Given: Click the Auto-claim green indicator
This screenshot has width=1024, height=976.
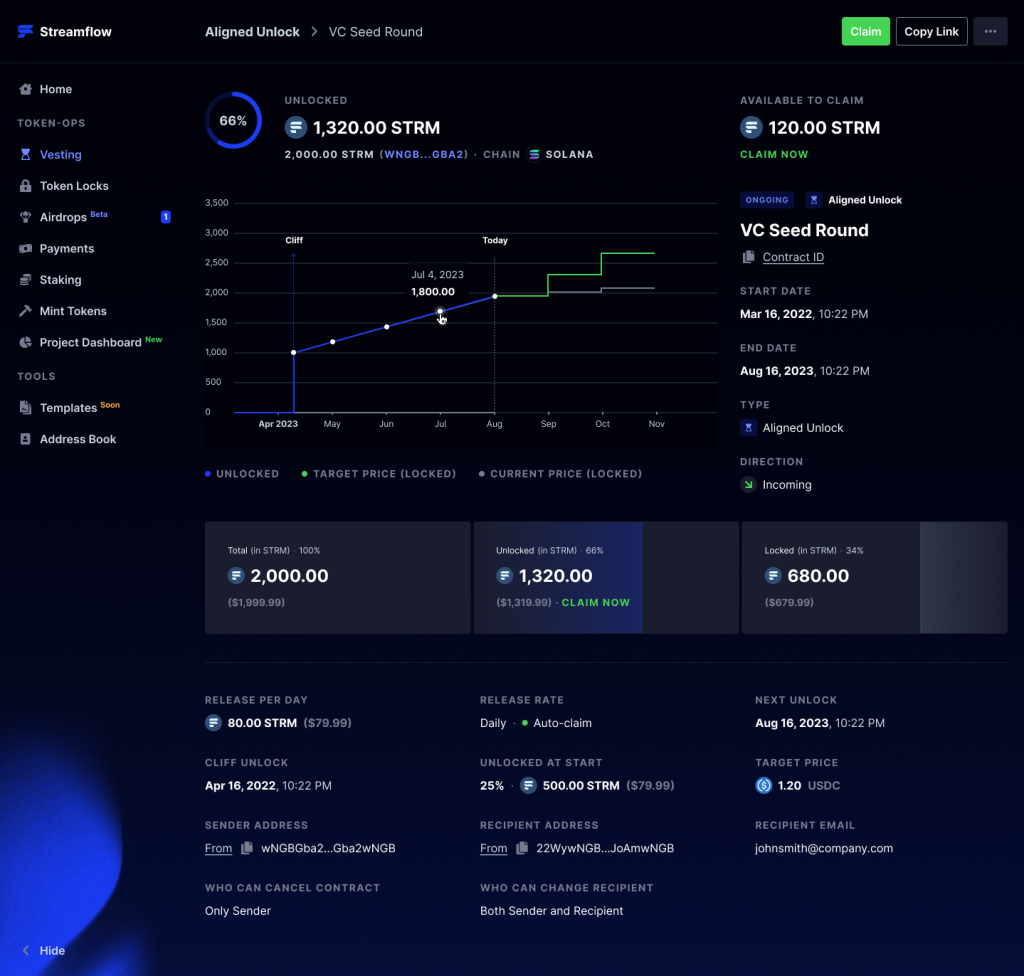Looking at the screenshot, I should 524,723.
